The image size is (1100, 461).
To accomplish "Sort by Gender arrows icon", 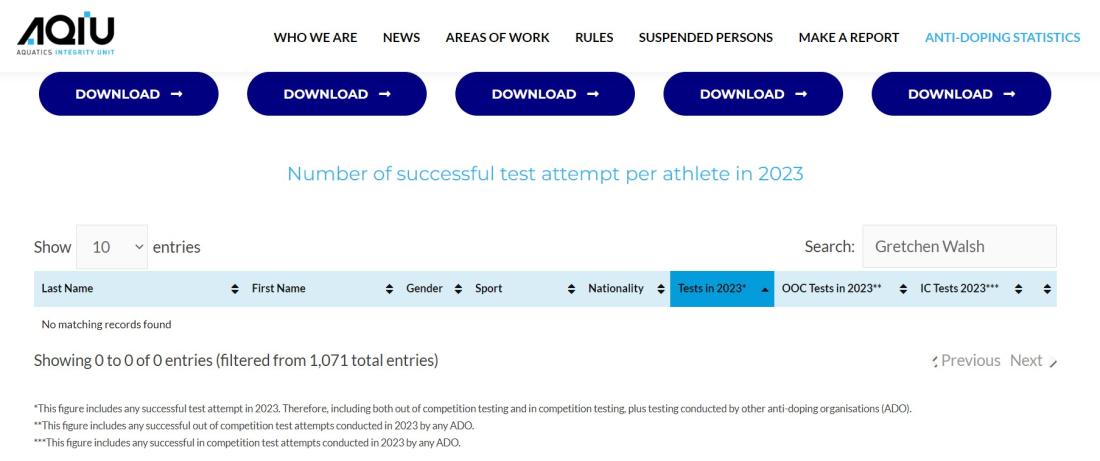I will click(458, 289).
